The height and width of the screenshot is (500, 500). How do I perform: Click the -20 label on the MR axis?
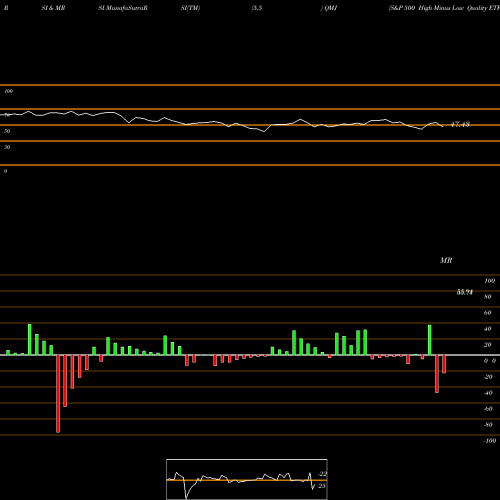click(488, 377)
